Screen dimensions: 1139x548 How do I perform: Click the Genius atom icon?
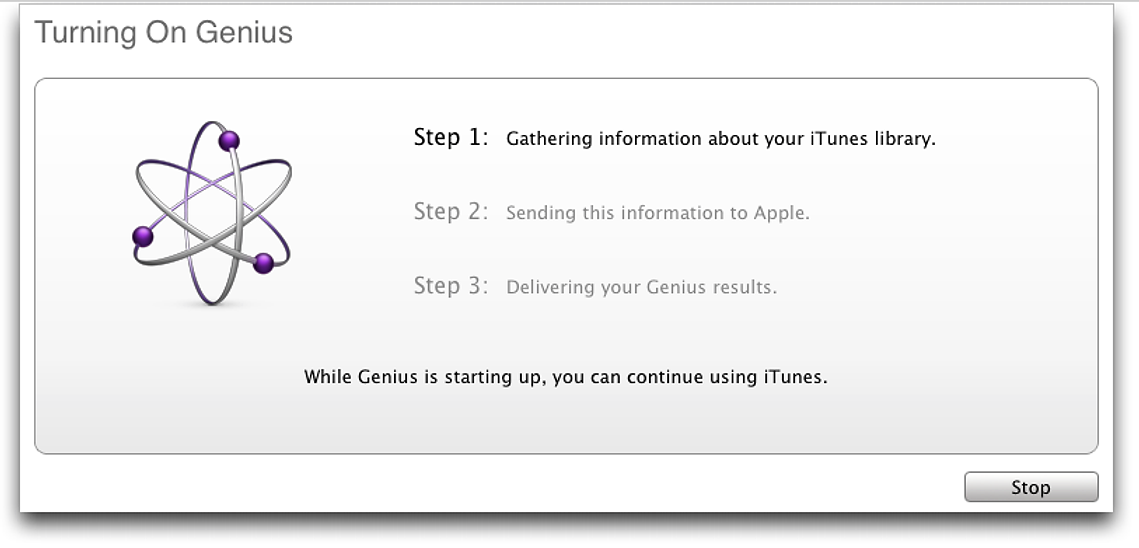coord(212,213)
